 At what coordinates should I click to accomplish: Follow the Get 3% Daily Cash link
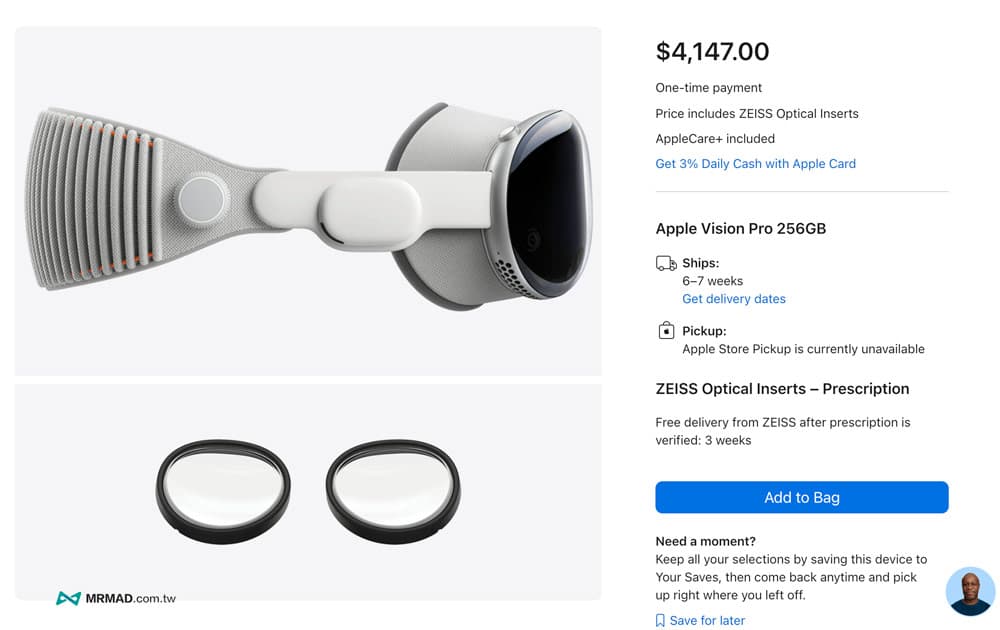click(x=755, y=164)
